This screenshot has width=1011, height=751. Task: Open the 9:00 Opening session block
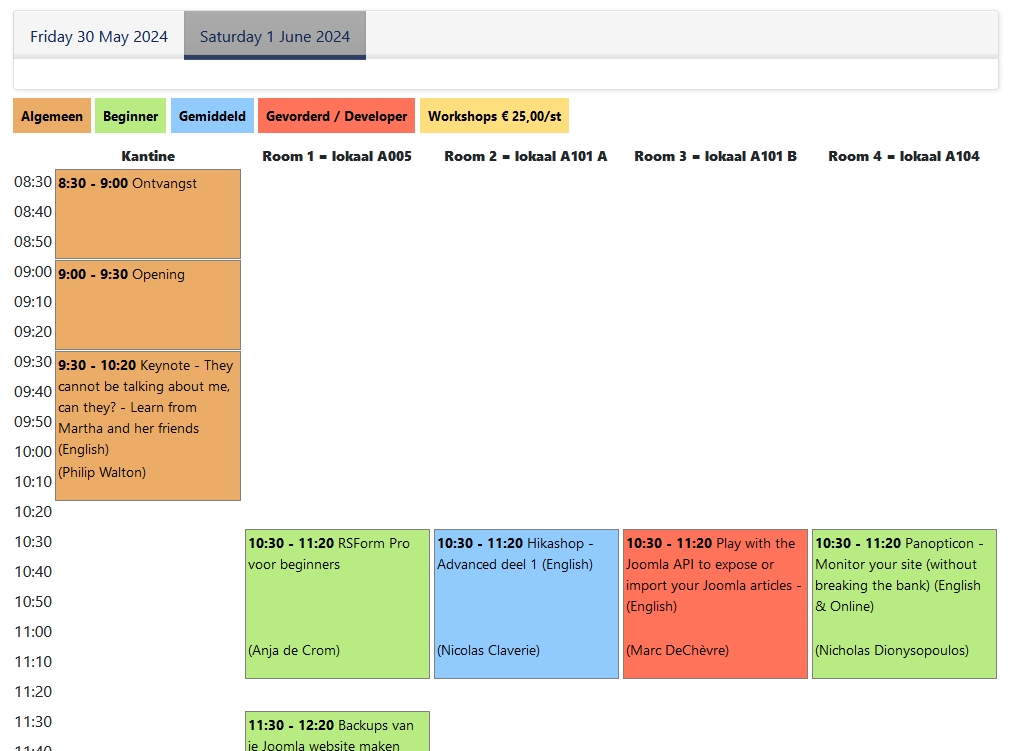point(148,305)
